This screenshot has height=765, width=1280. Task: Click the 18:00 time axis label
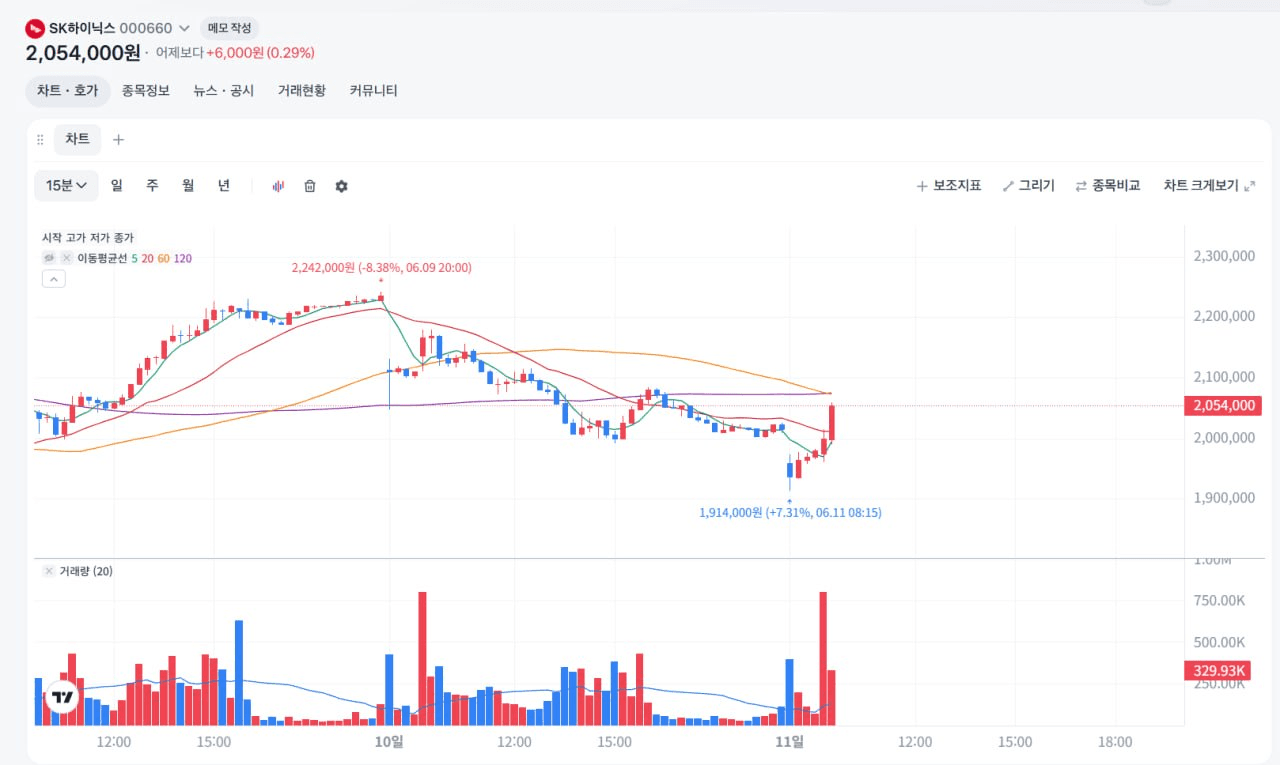(1115, 741)
